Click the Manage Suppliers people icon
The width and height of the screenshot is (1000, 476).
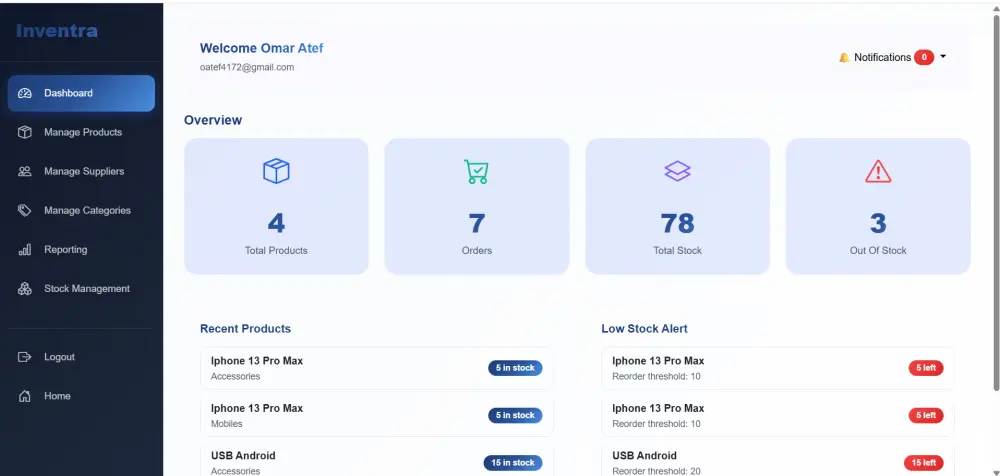click(25, 171)
